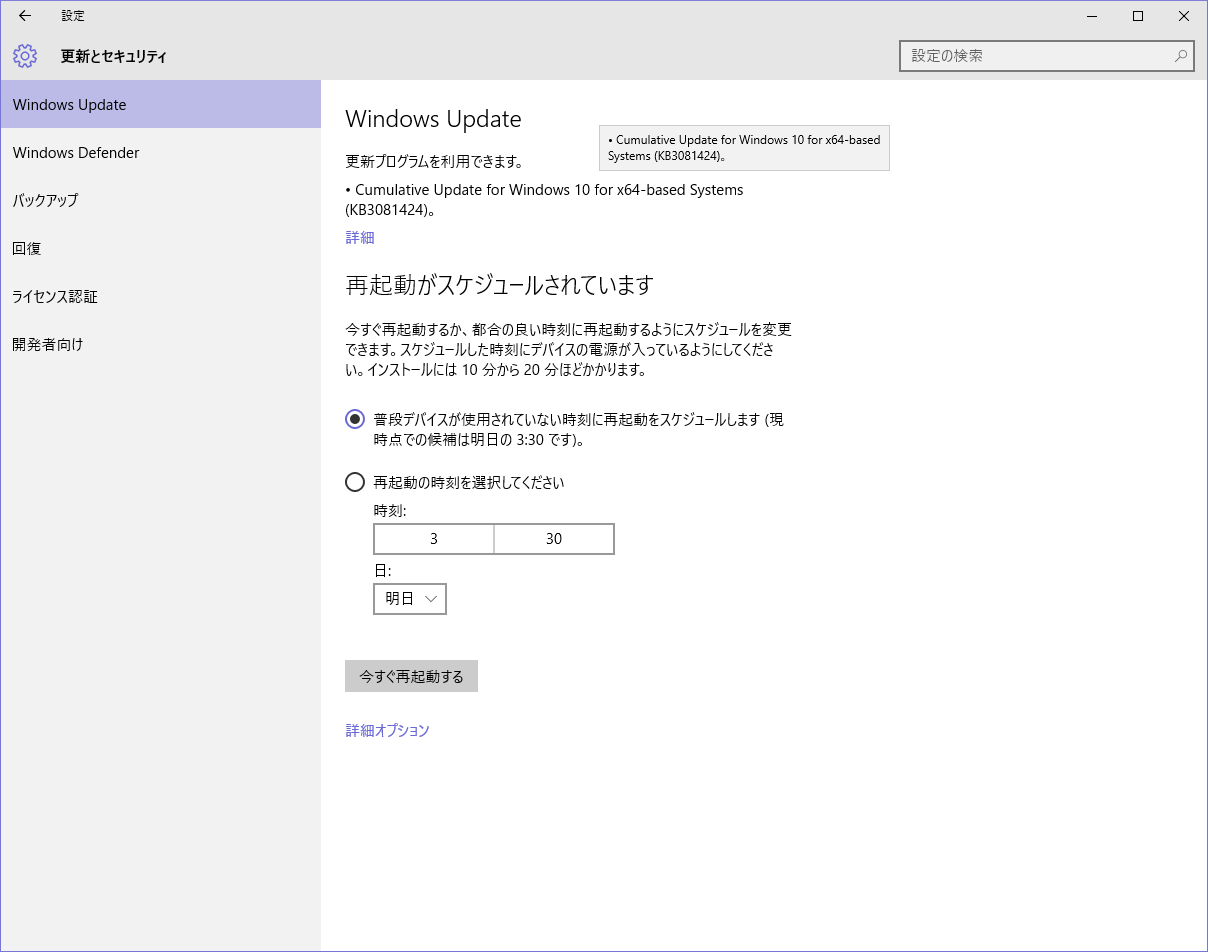Click the 更新プログラムを利用できます。 text
The width and height of the screenshot is (1208, 952).
(x=435, y=162)
